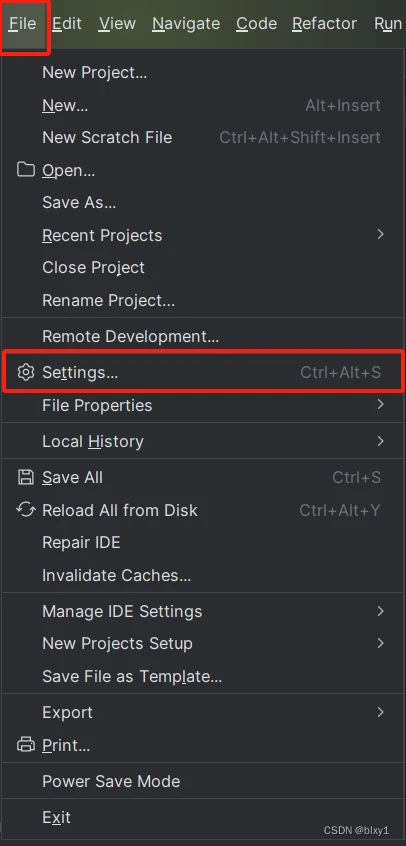The height and width of the screenshot is (846, 406).
Task: Expand the File Properties submenu
Action: [x=203, y=405]
